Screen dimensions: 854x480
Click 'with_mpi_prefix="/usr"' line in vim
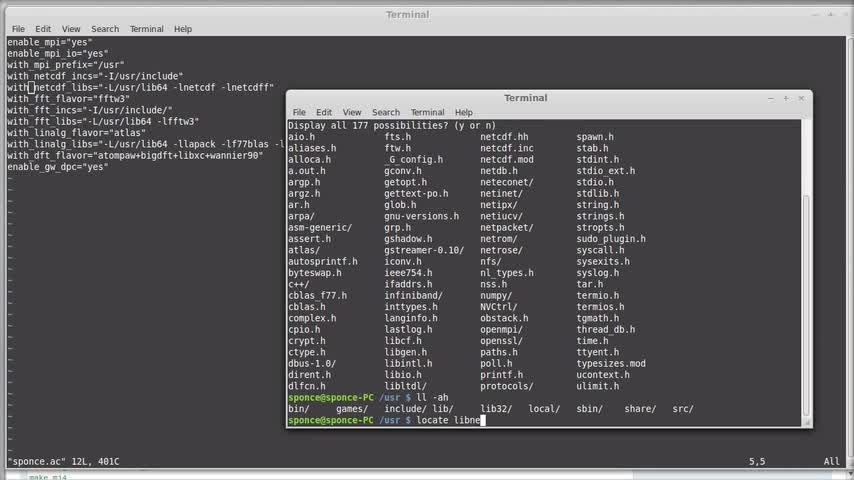pyautogui.click(x=66, y=65)
